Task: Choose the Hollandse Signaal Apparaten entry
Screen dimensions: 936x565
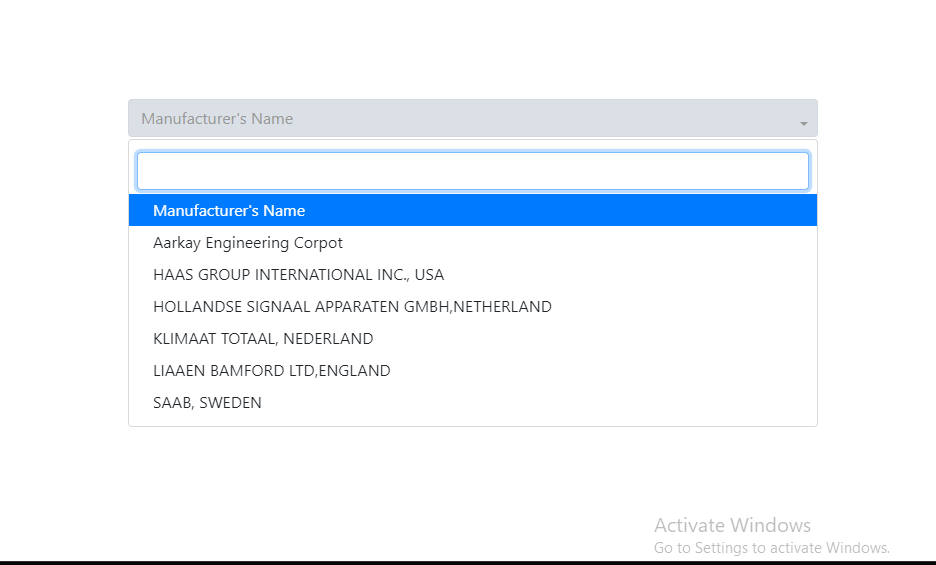Action: 352,307
